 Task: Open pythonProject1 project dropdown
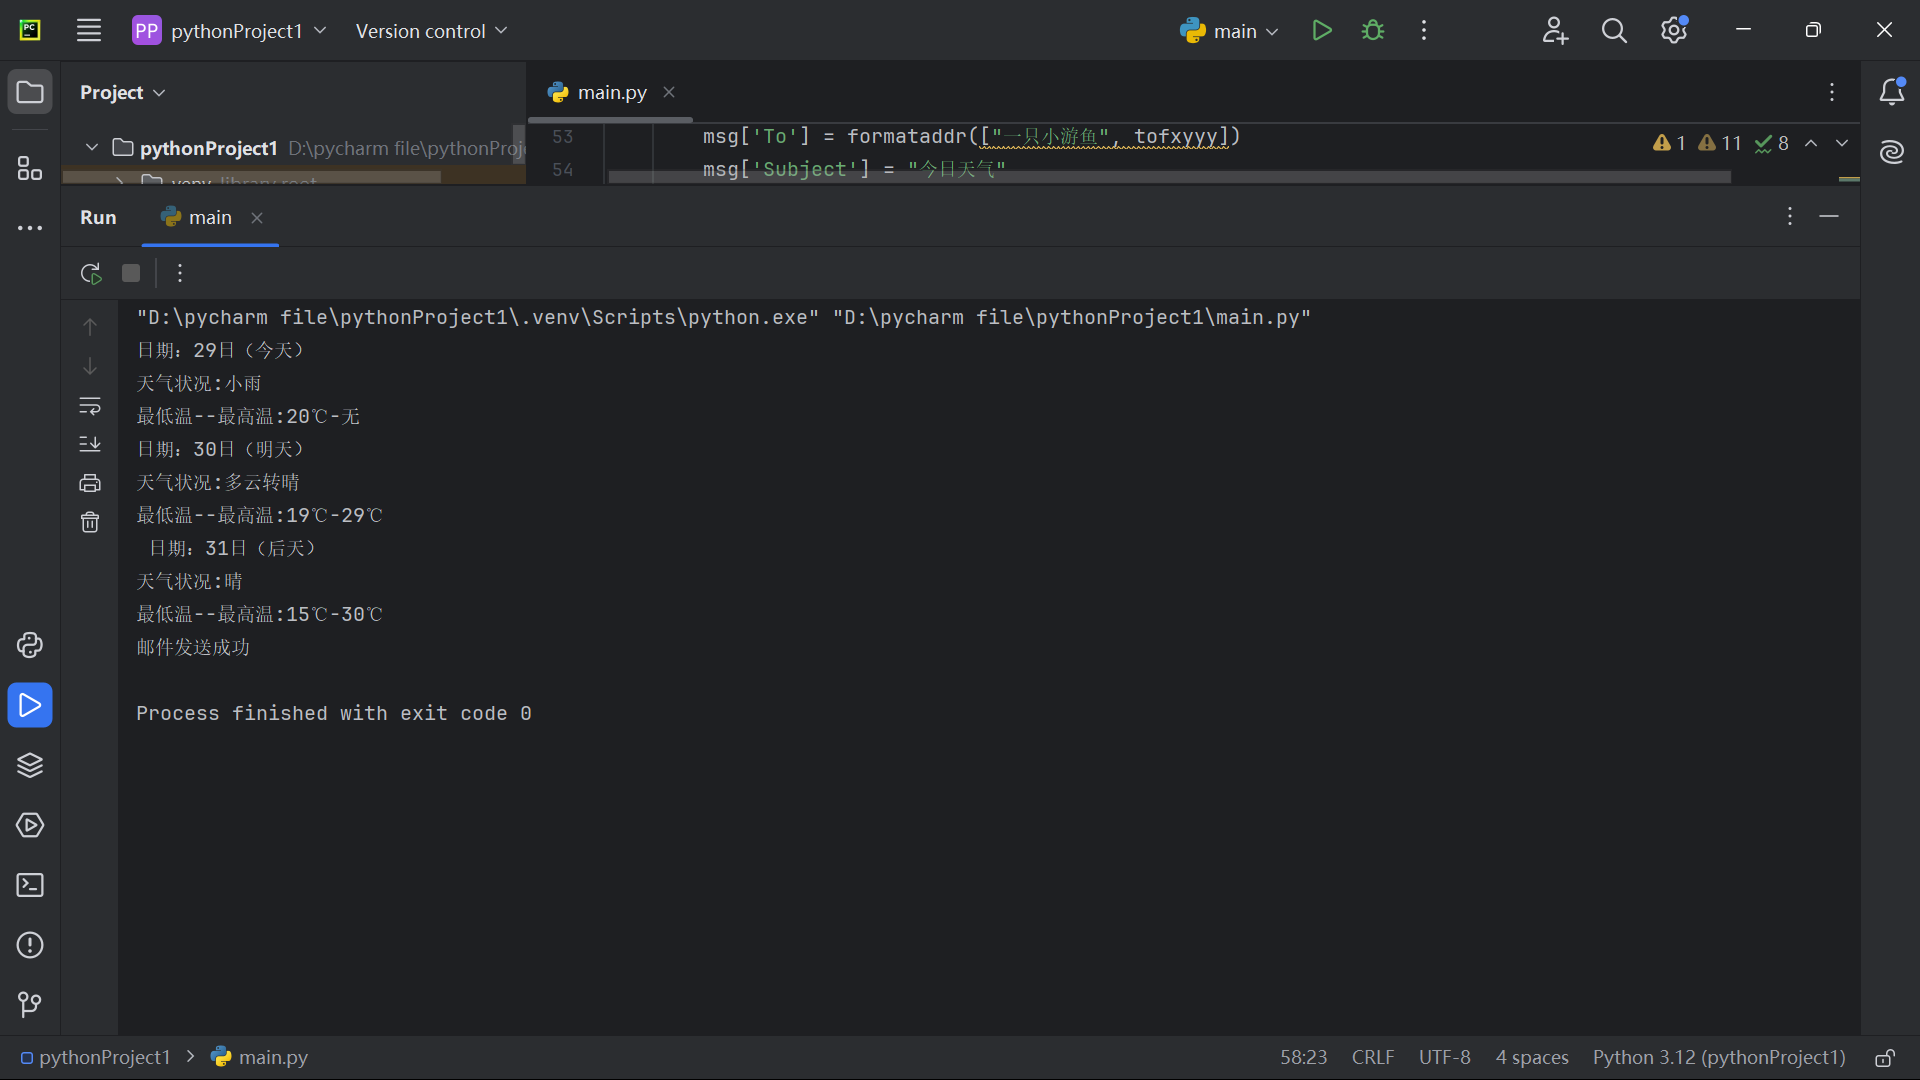(230, 30)
